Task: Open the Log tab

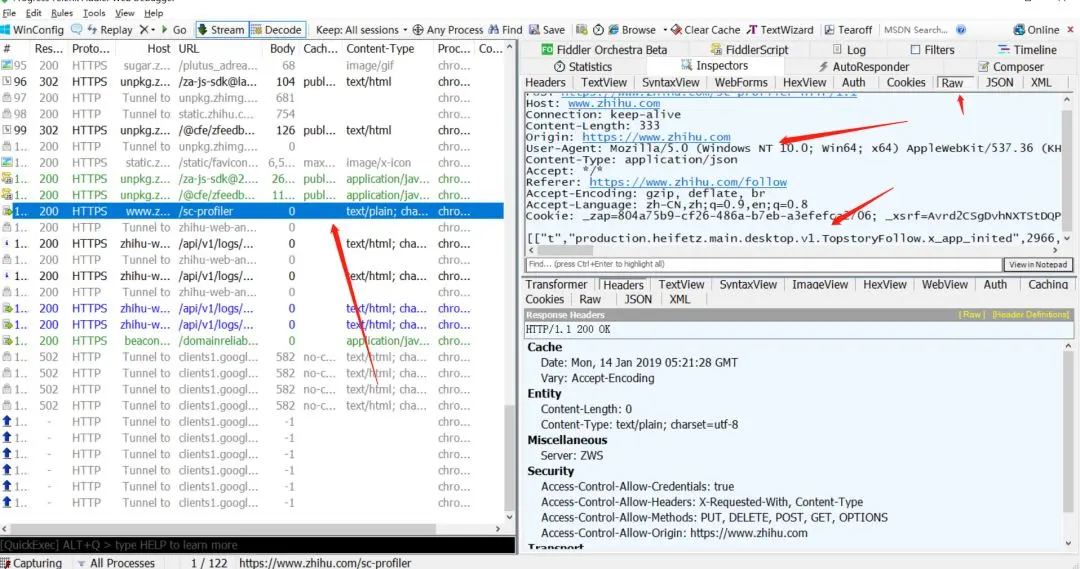Action: 849,50
